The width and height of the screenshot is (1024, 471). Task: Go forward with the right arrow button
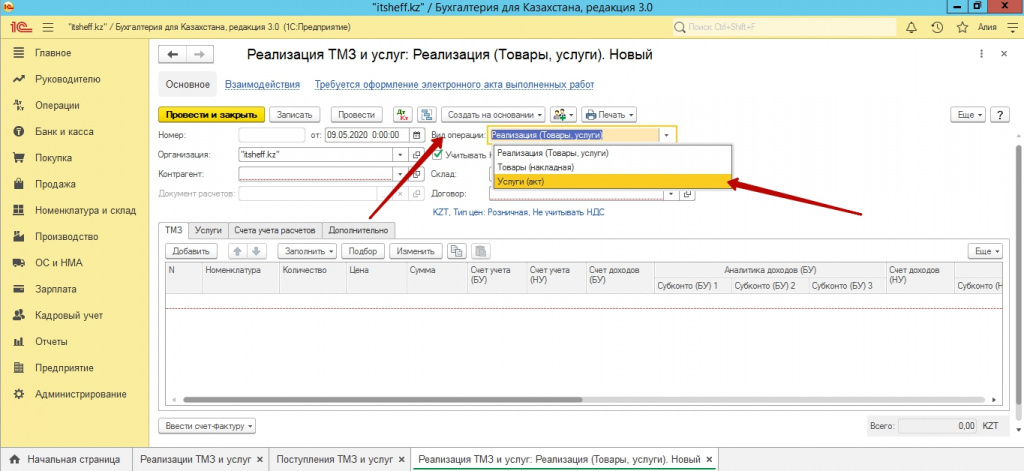pos(200,55)
